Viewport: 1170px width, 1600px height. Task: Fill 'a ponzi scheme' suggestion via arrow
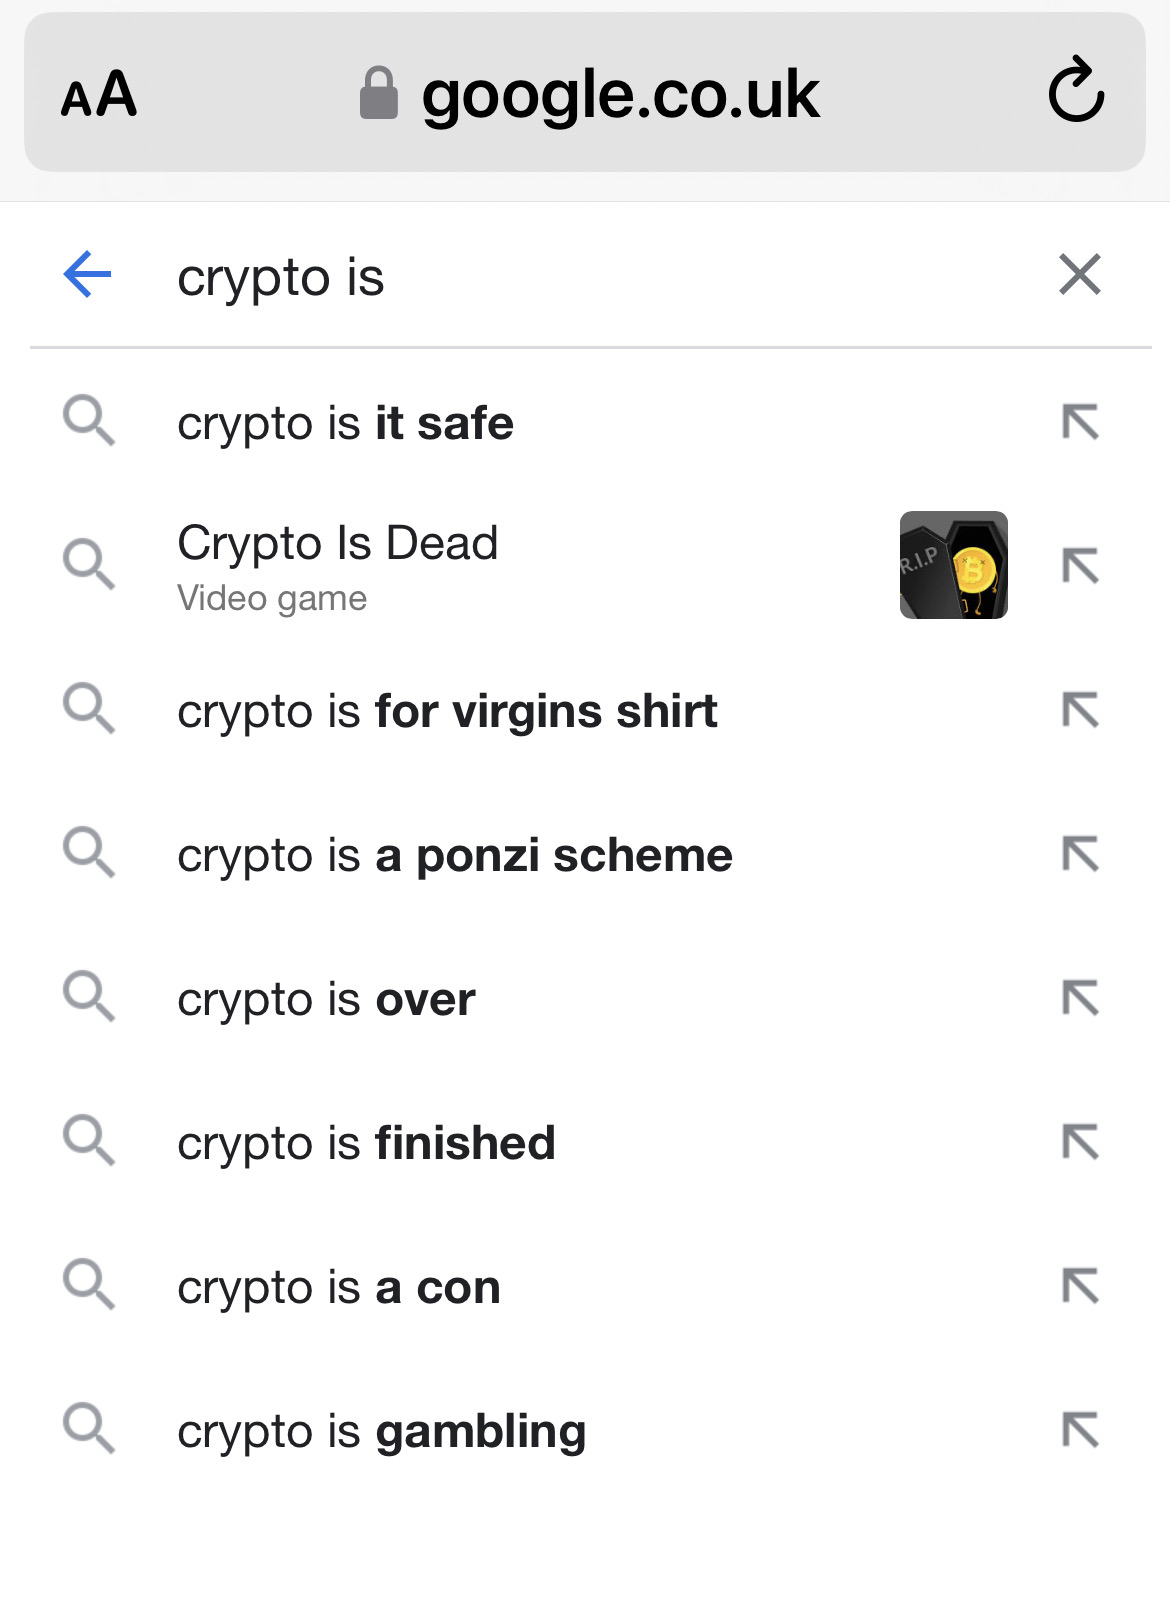[1080, 854]
